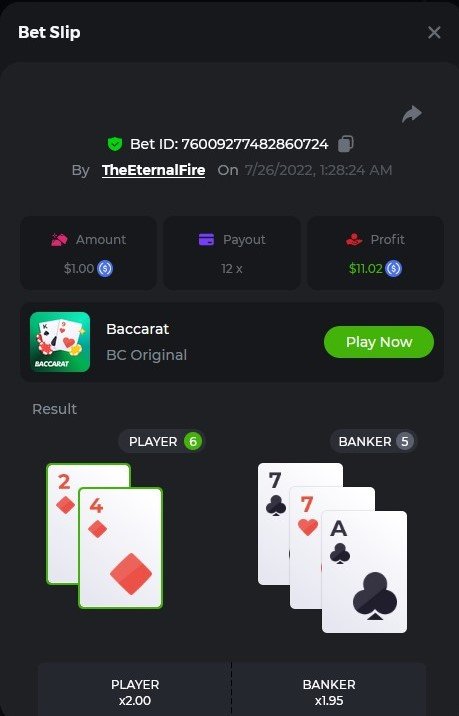This screenshot has height=716, width=459.
Task: Click the Baccarat game thumbnail
Action: coord(60,342)
